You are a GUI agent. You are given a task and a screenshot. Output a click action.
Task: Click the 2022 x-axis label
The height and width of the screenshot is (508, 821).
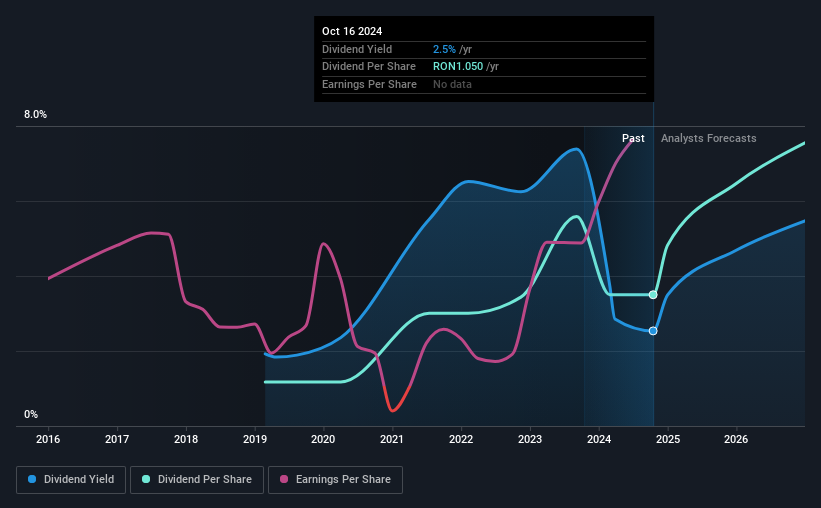coord(461,439)
